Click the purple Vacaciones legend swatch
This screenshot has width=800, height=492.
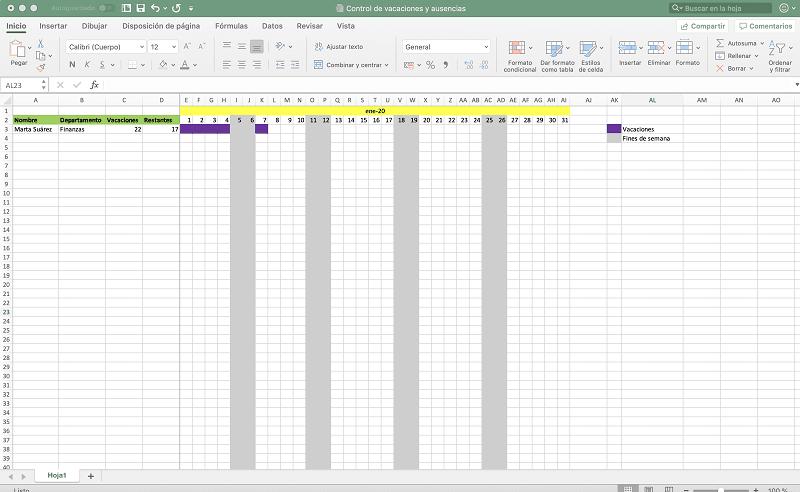[613, 129]
